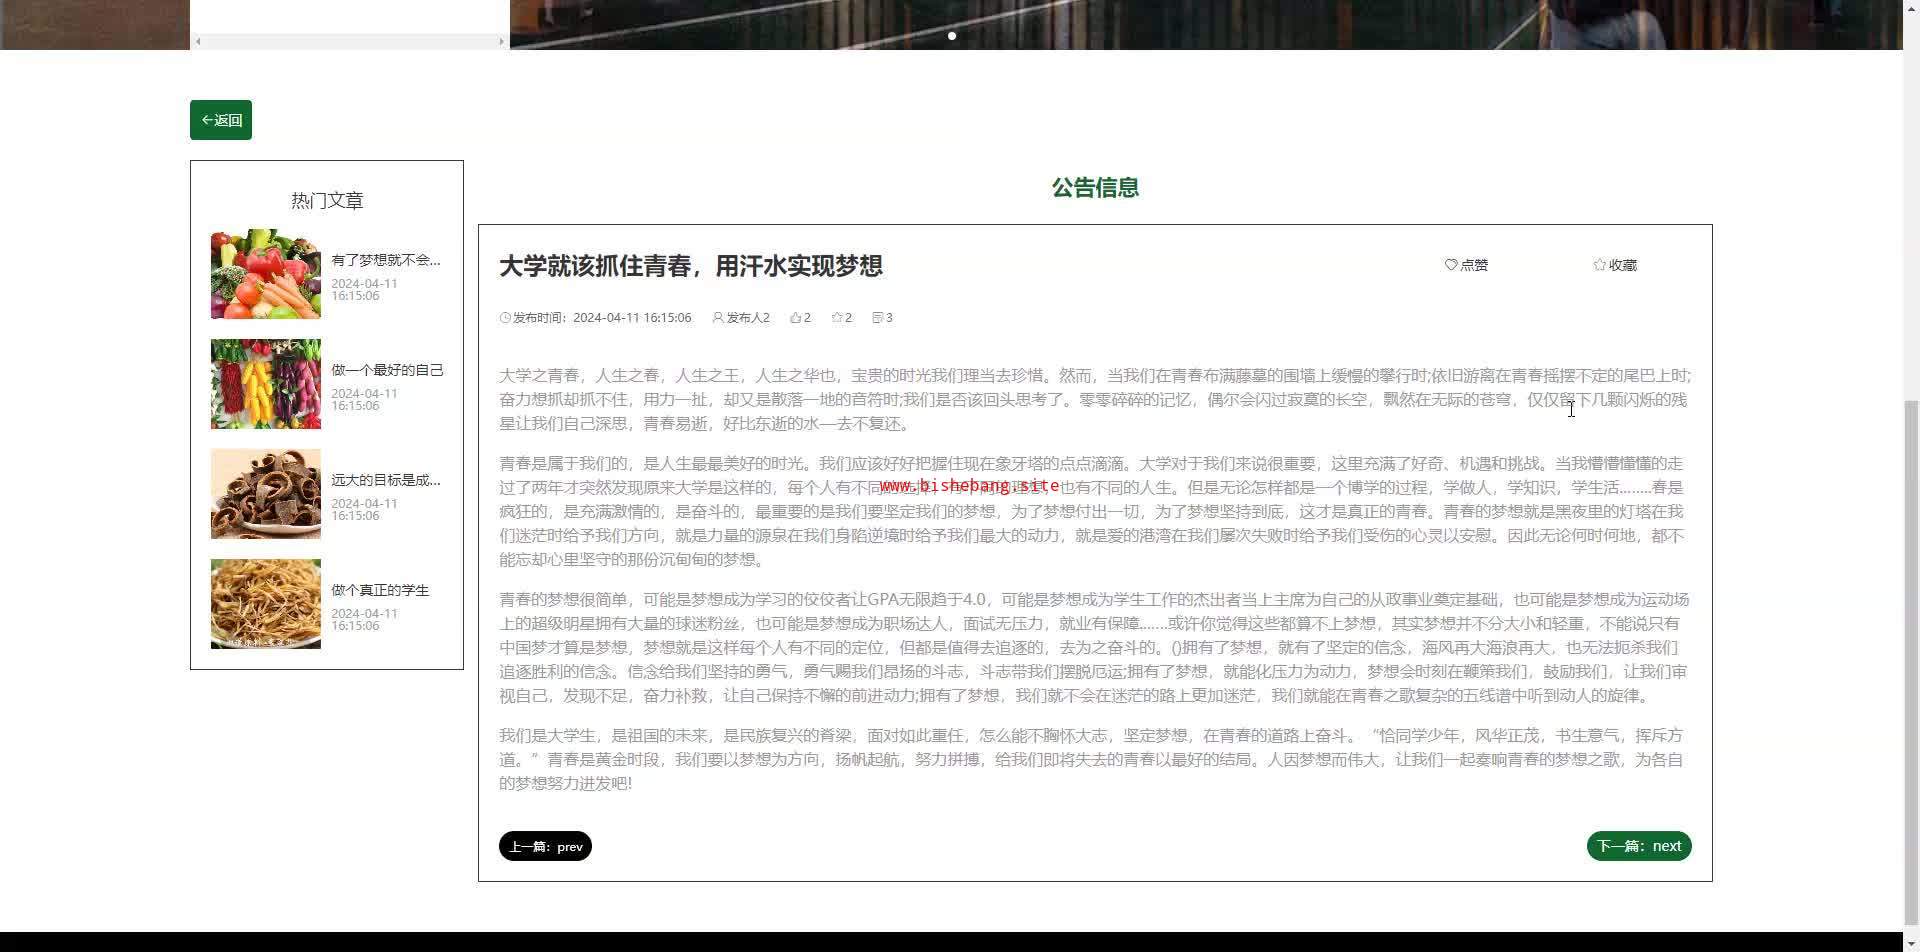
Task: Click the comment count icon
Action: point(877,318)
